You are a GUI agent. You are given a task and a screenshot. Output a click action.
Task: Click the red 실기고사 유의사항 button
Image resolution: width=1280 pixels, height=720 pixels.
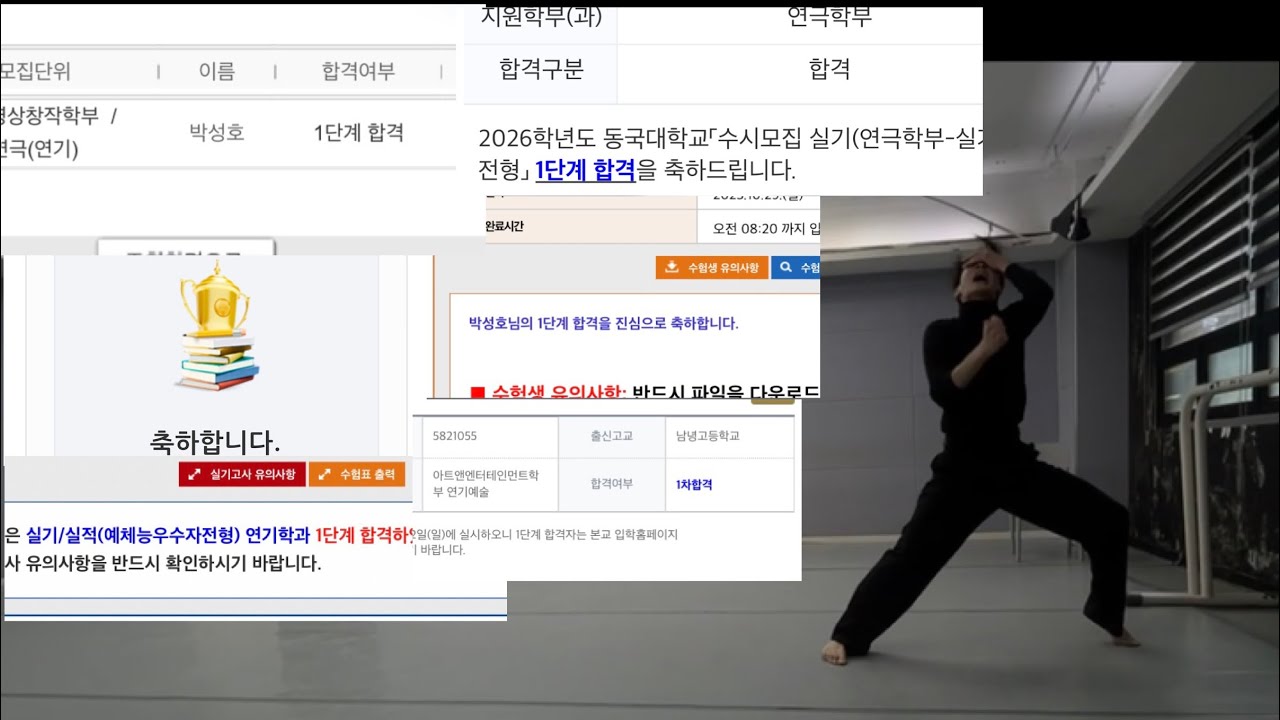point(242,474)
